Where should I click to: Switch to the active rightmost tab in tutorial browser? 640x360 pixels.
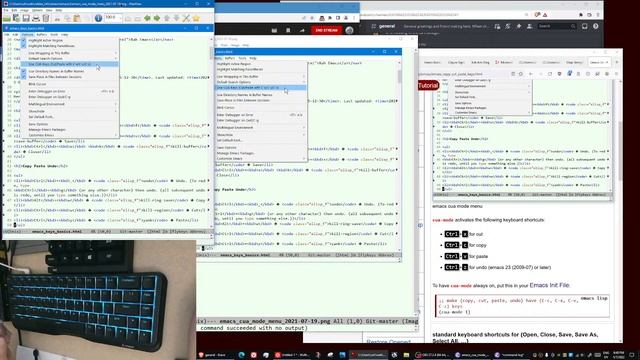click(x=599, y=62)
